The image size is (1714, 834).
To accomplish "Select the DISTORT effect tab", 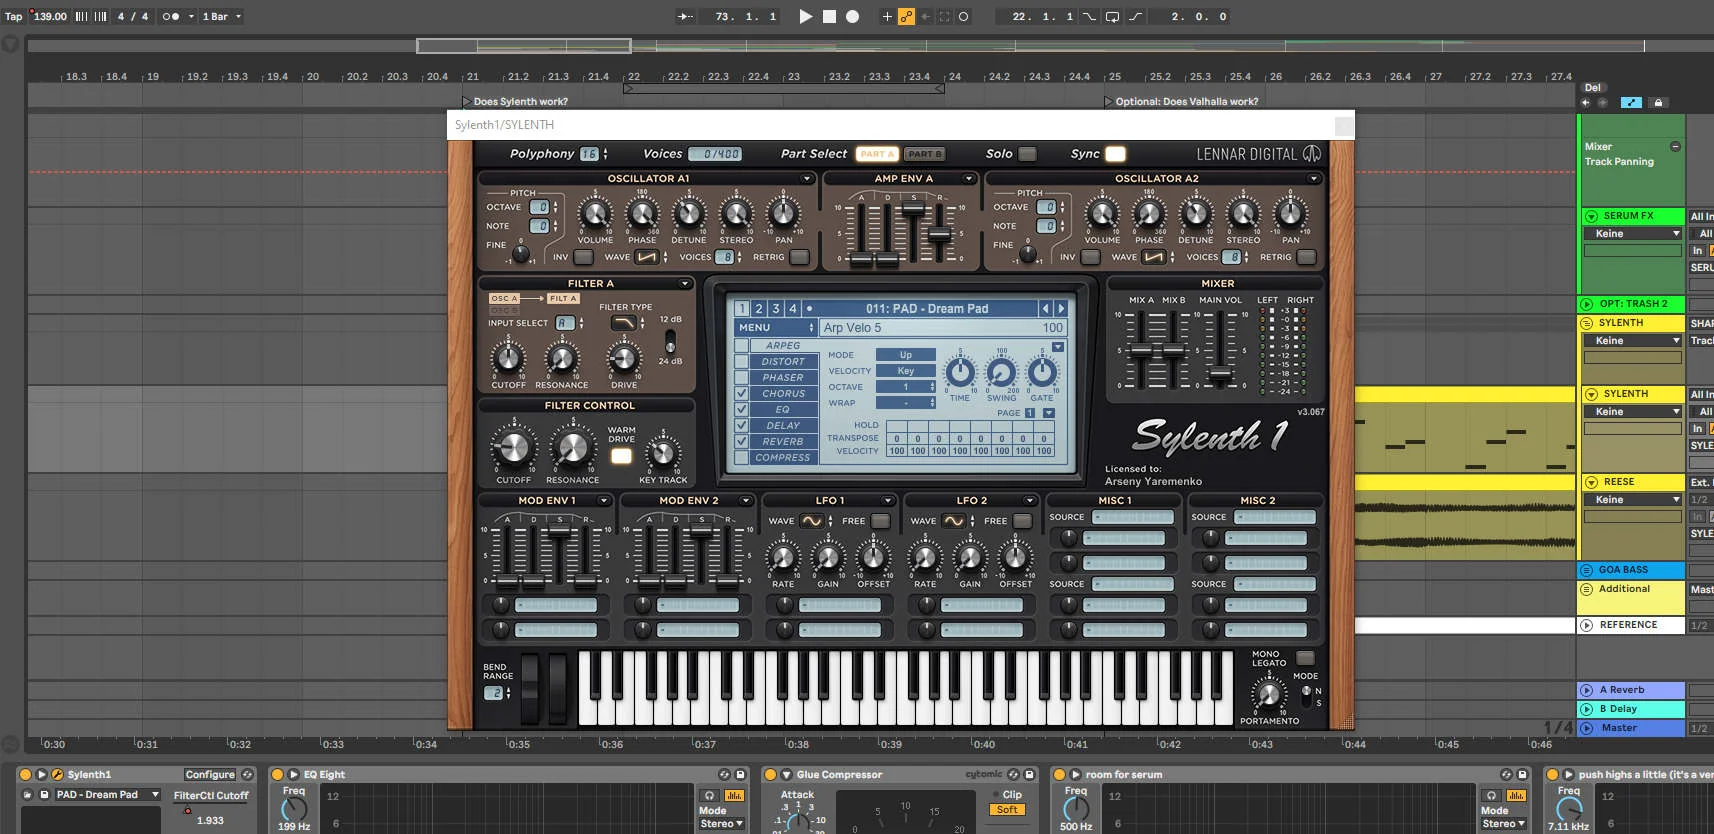I will (x=783, y=362).
